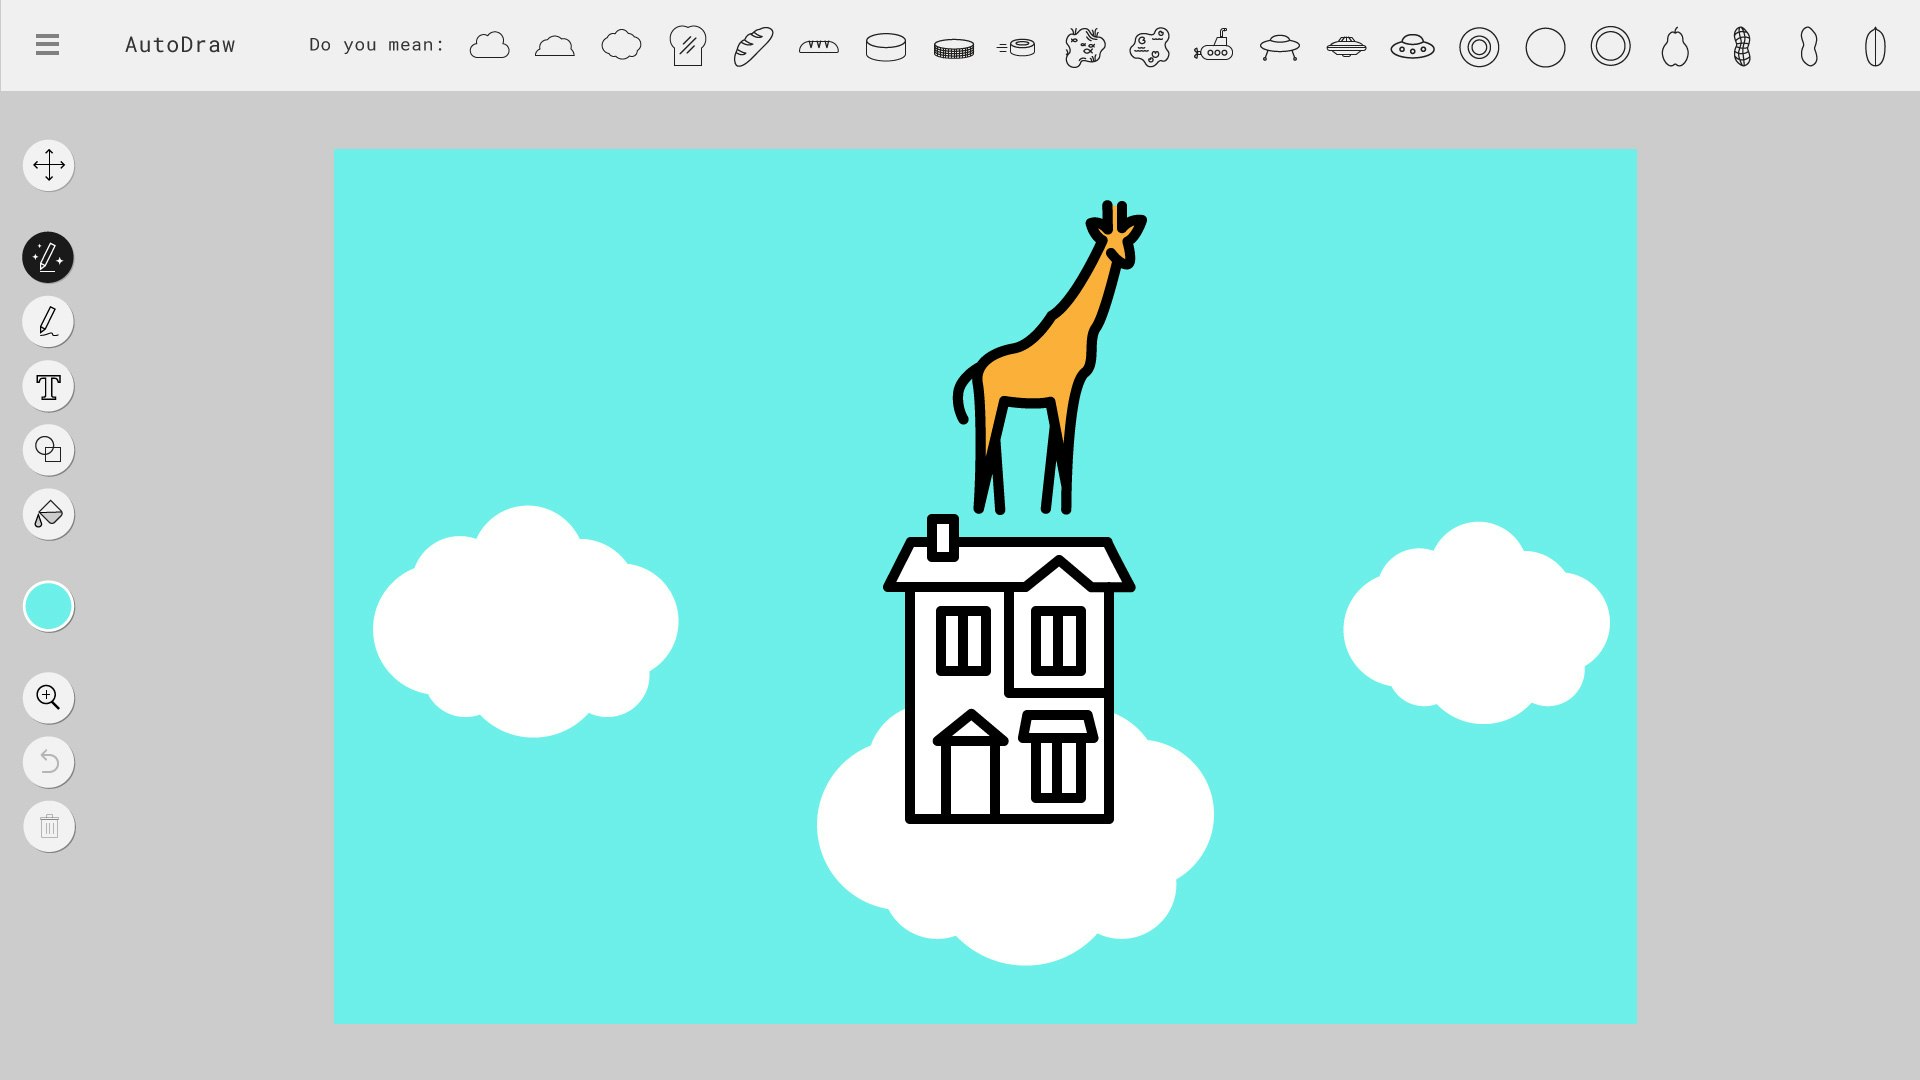This screenshot has height=1080, width=1920.
Task: Select the Fill bucket tool
Action: (48, 515)
